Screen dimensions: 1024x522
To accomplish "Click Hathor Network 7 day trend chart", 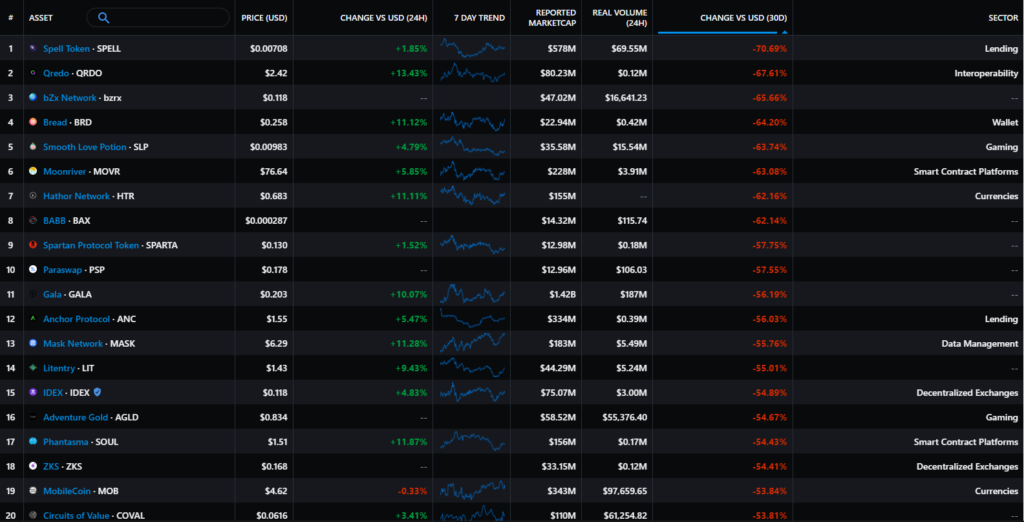I will tap(473, 196).
